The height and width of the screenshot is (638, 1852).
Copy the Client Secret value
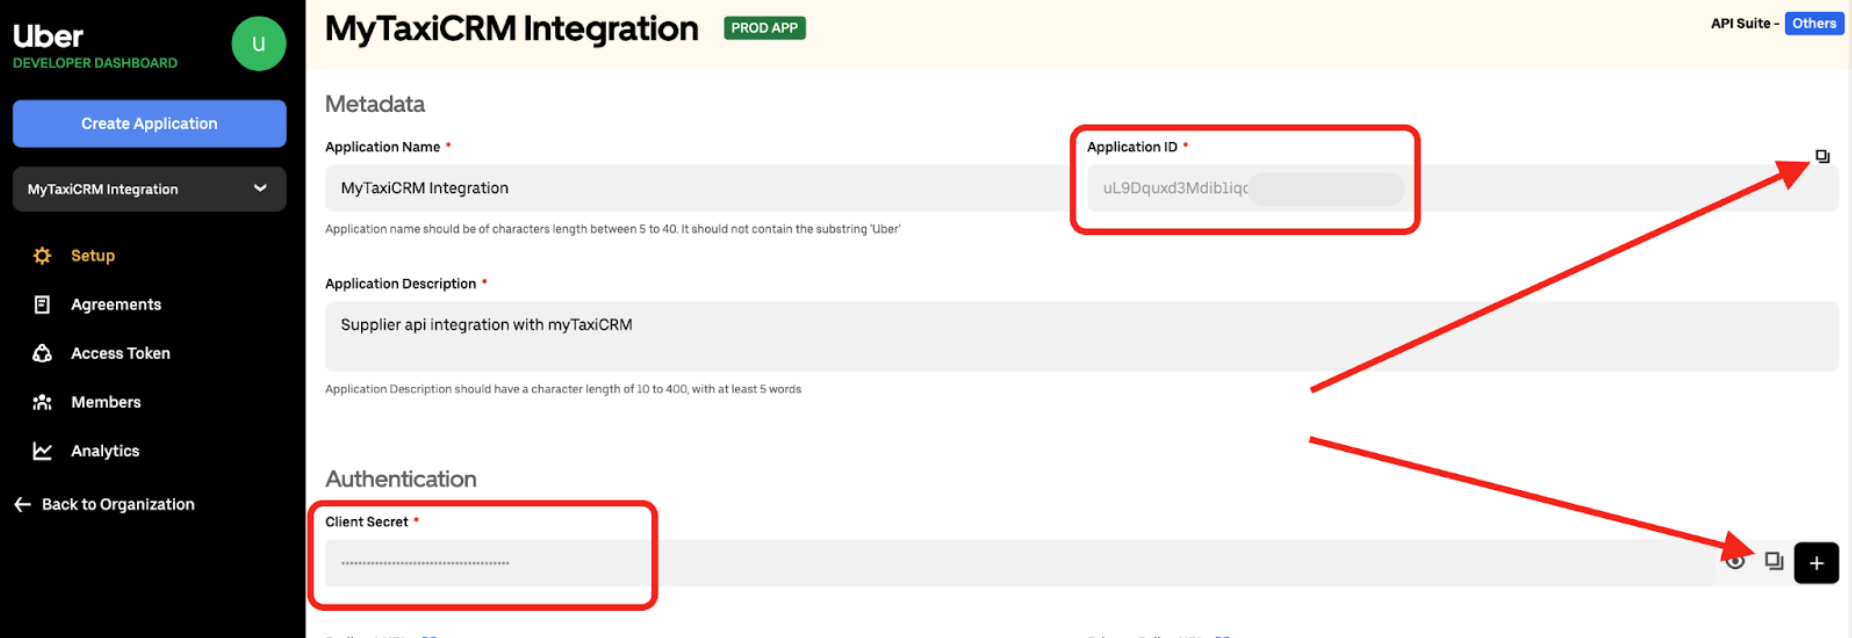(x=1774, y=561)
